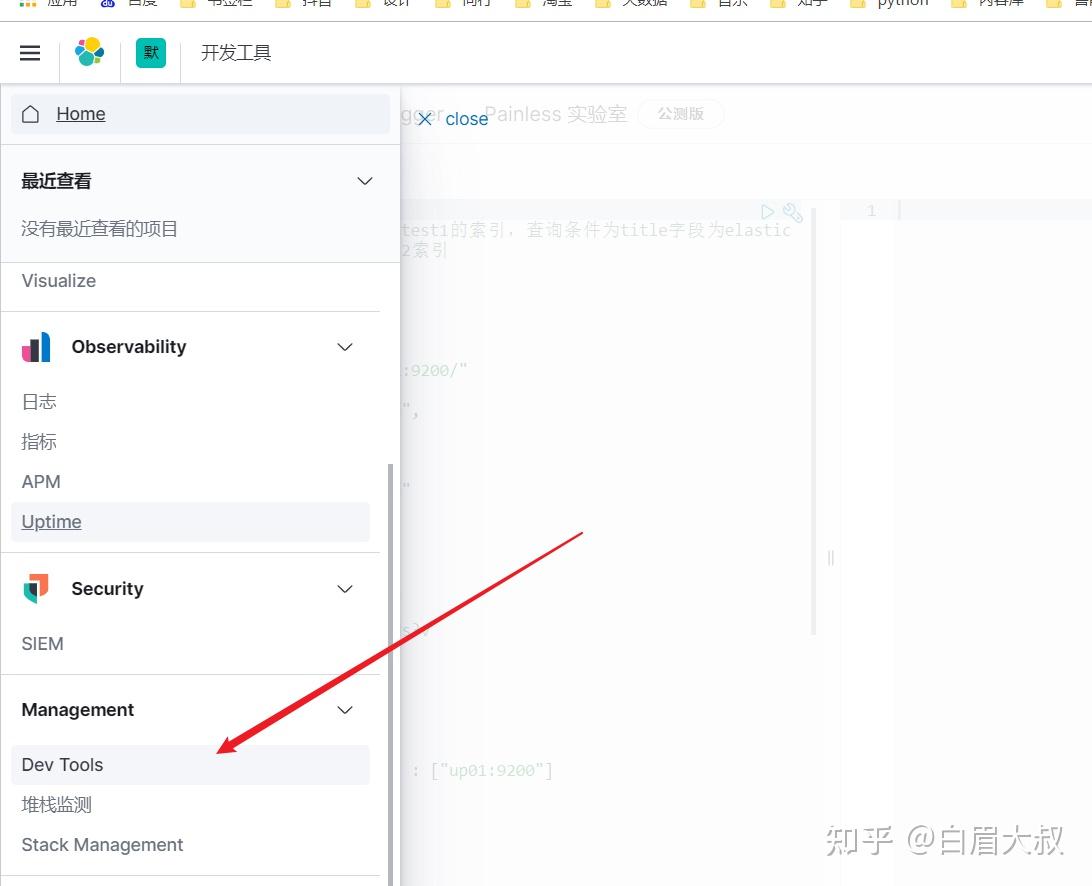
Task: Open Uptime under Observability
Action: (x=51, y=521)
